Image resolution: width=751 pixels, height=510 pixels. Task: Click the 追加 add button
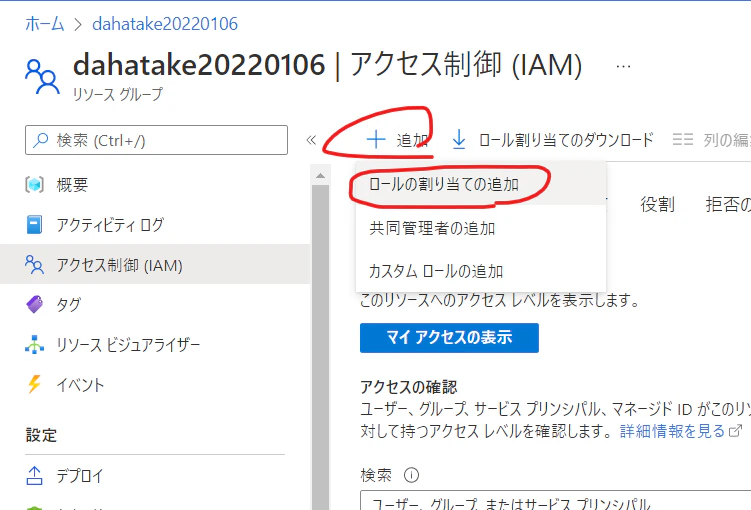pos(398,140)
